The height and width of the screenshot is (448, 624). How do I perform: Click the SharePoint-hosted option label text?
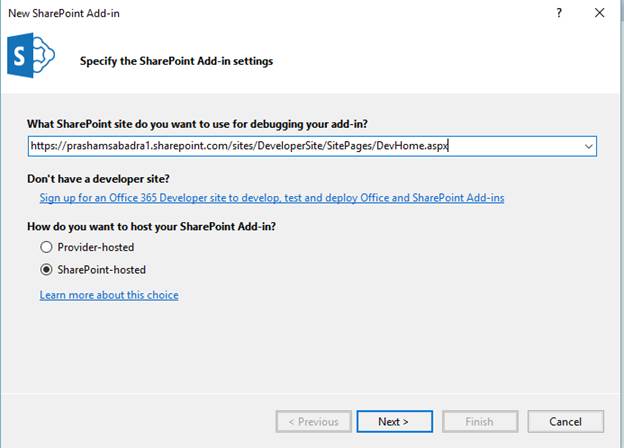(x=102, y=269)
